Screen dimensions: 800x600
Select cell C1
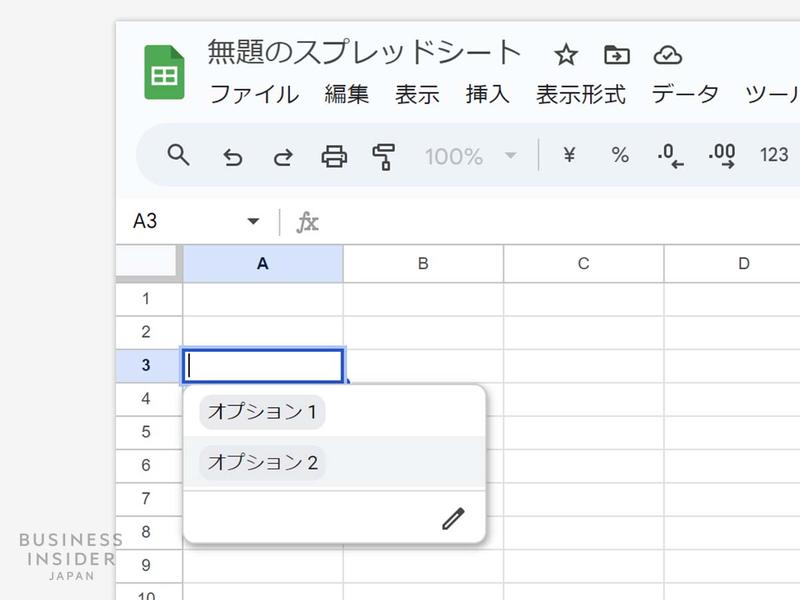point(584,299)
